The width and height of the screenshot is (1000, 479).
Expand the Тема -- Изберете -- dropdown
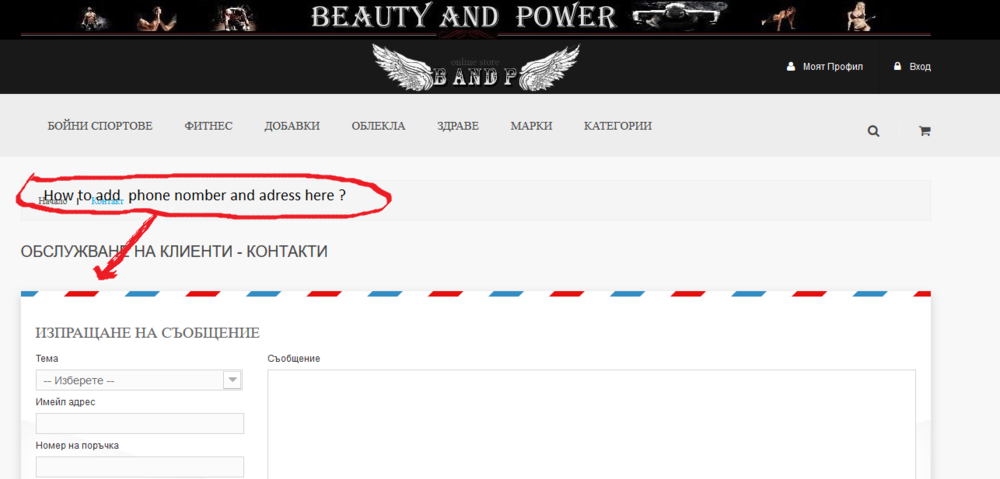click(139, 380)
